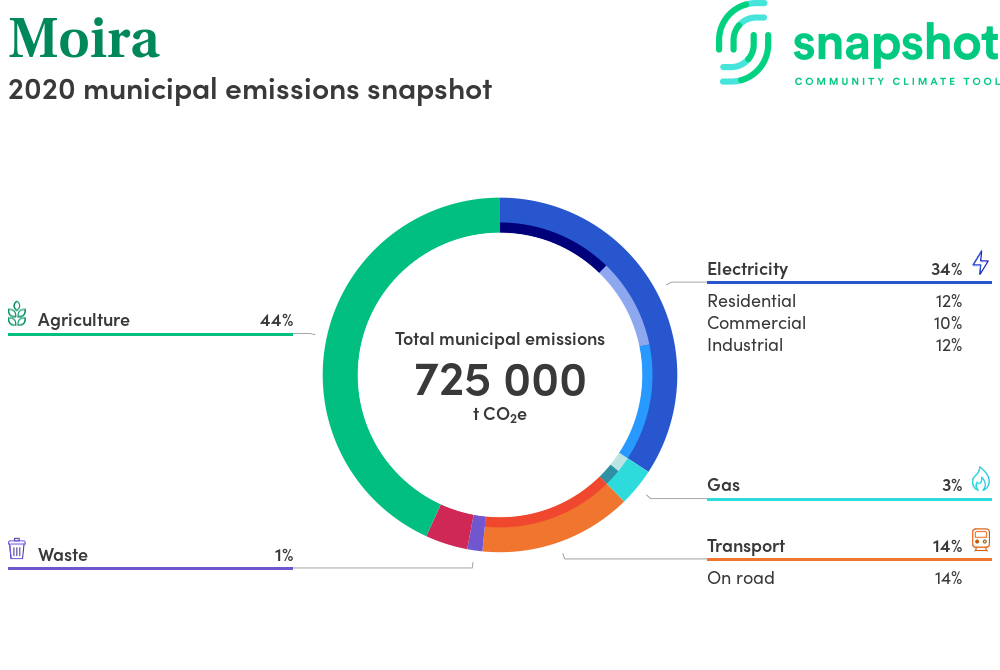1000x670 pixels.
Task: Click the snapshot wordmark text
Action: click(x=896, y=43)
